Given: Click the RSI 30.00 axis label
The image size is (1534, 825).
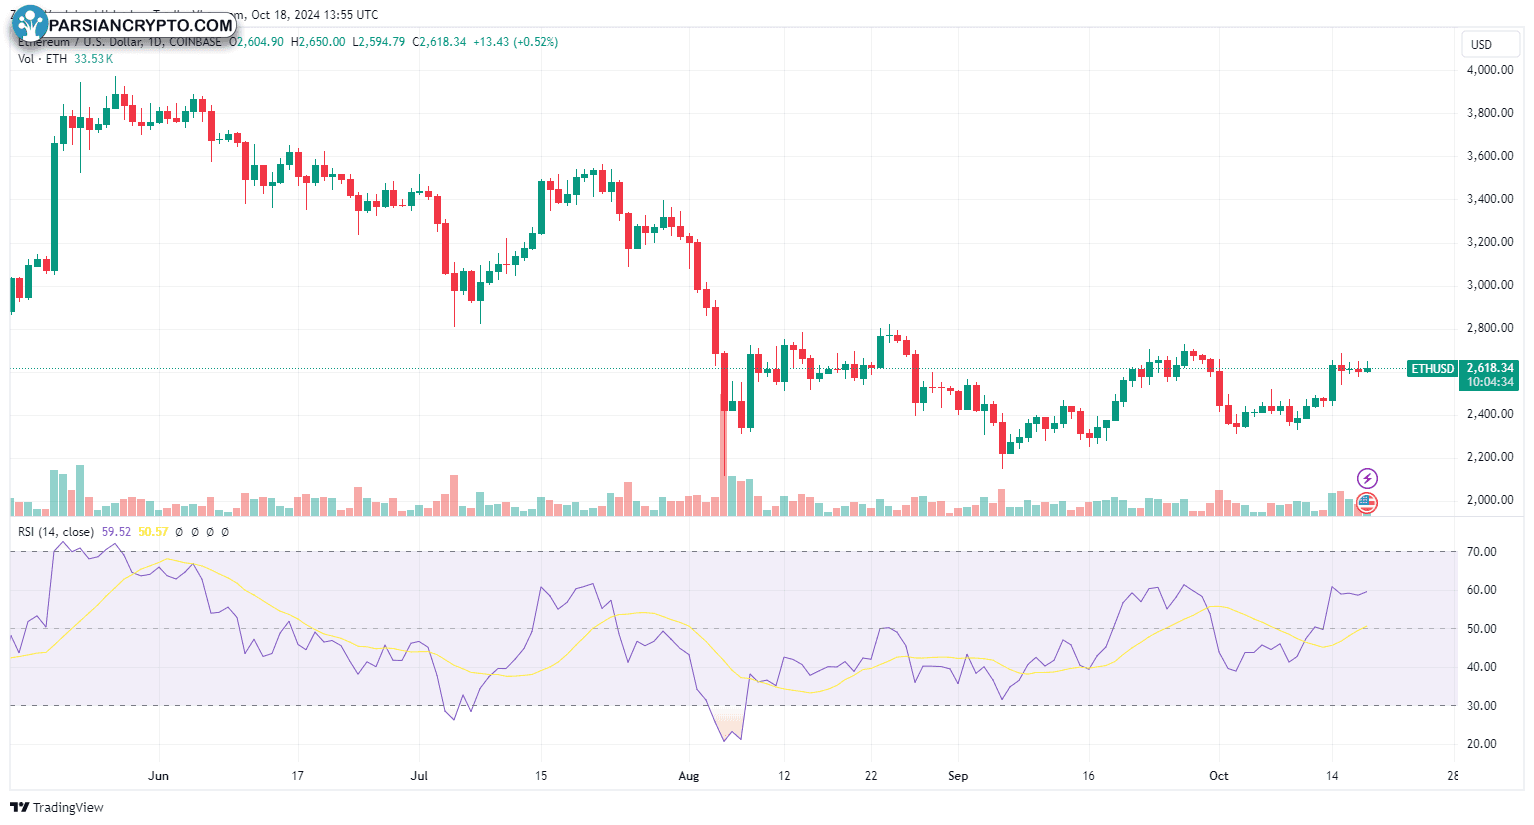Looking at the screenshot, I should pyautogui.click(x=1482, y=706).
